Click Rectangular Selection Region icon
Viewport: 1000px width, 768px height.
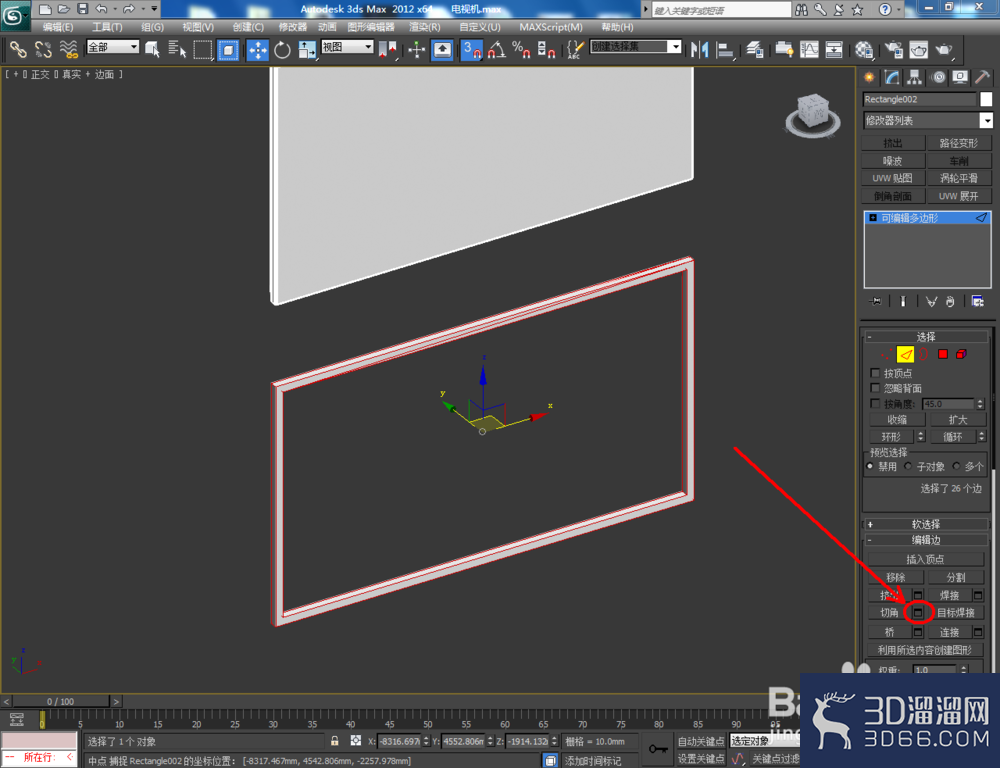coord(203,49)
